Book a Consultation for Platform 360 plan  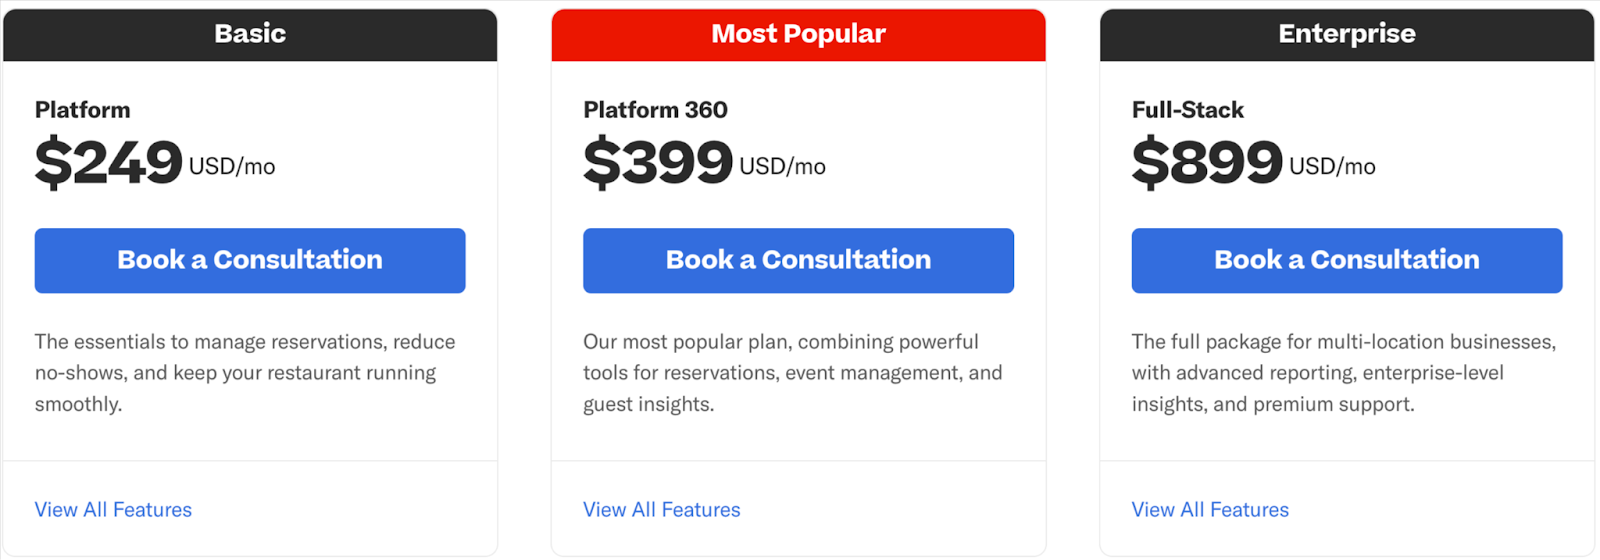(798, 260)
